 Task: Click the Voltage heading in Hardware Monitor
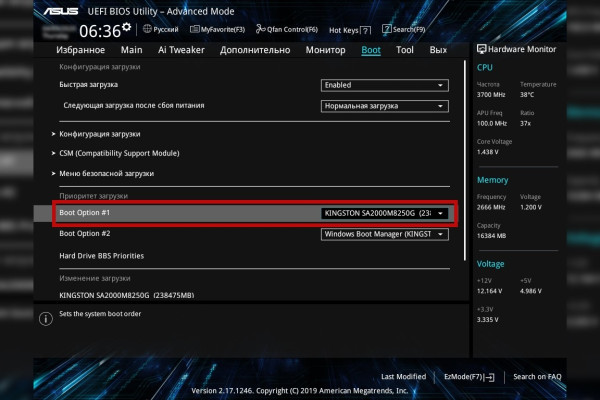pyautogui.click(x=491, y=264)
